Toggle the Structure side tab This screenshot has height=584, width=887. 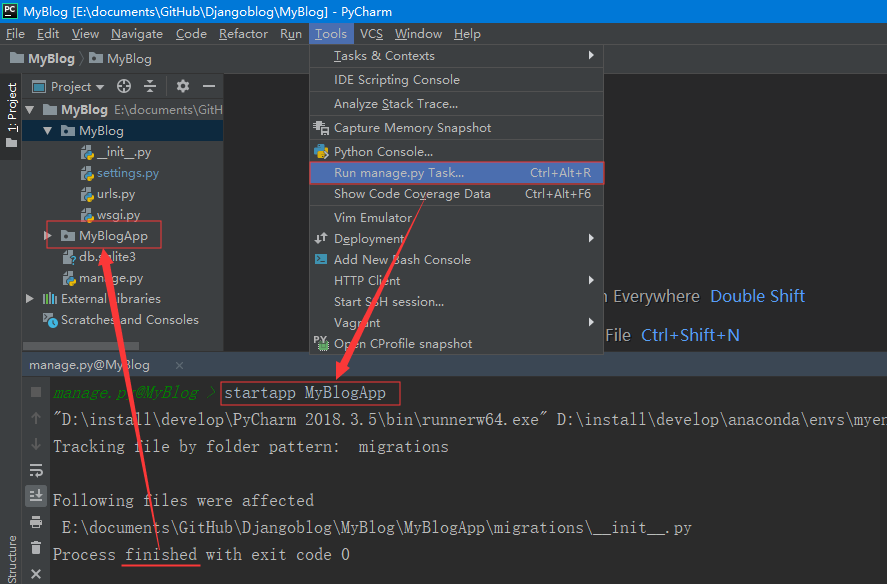11,559
